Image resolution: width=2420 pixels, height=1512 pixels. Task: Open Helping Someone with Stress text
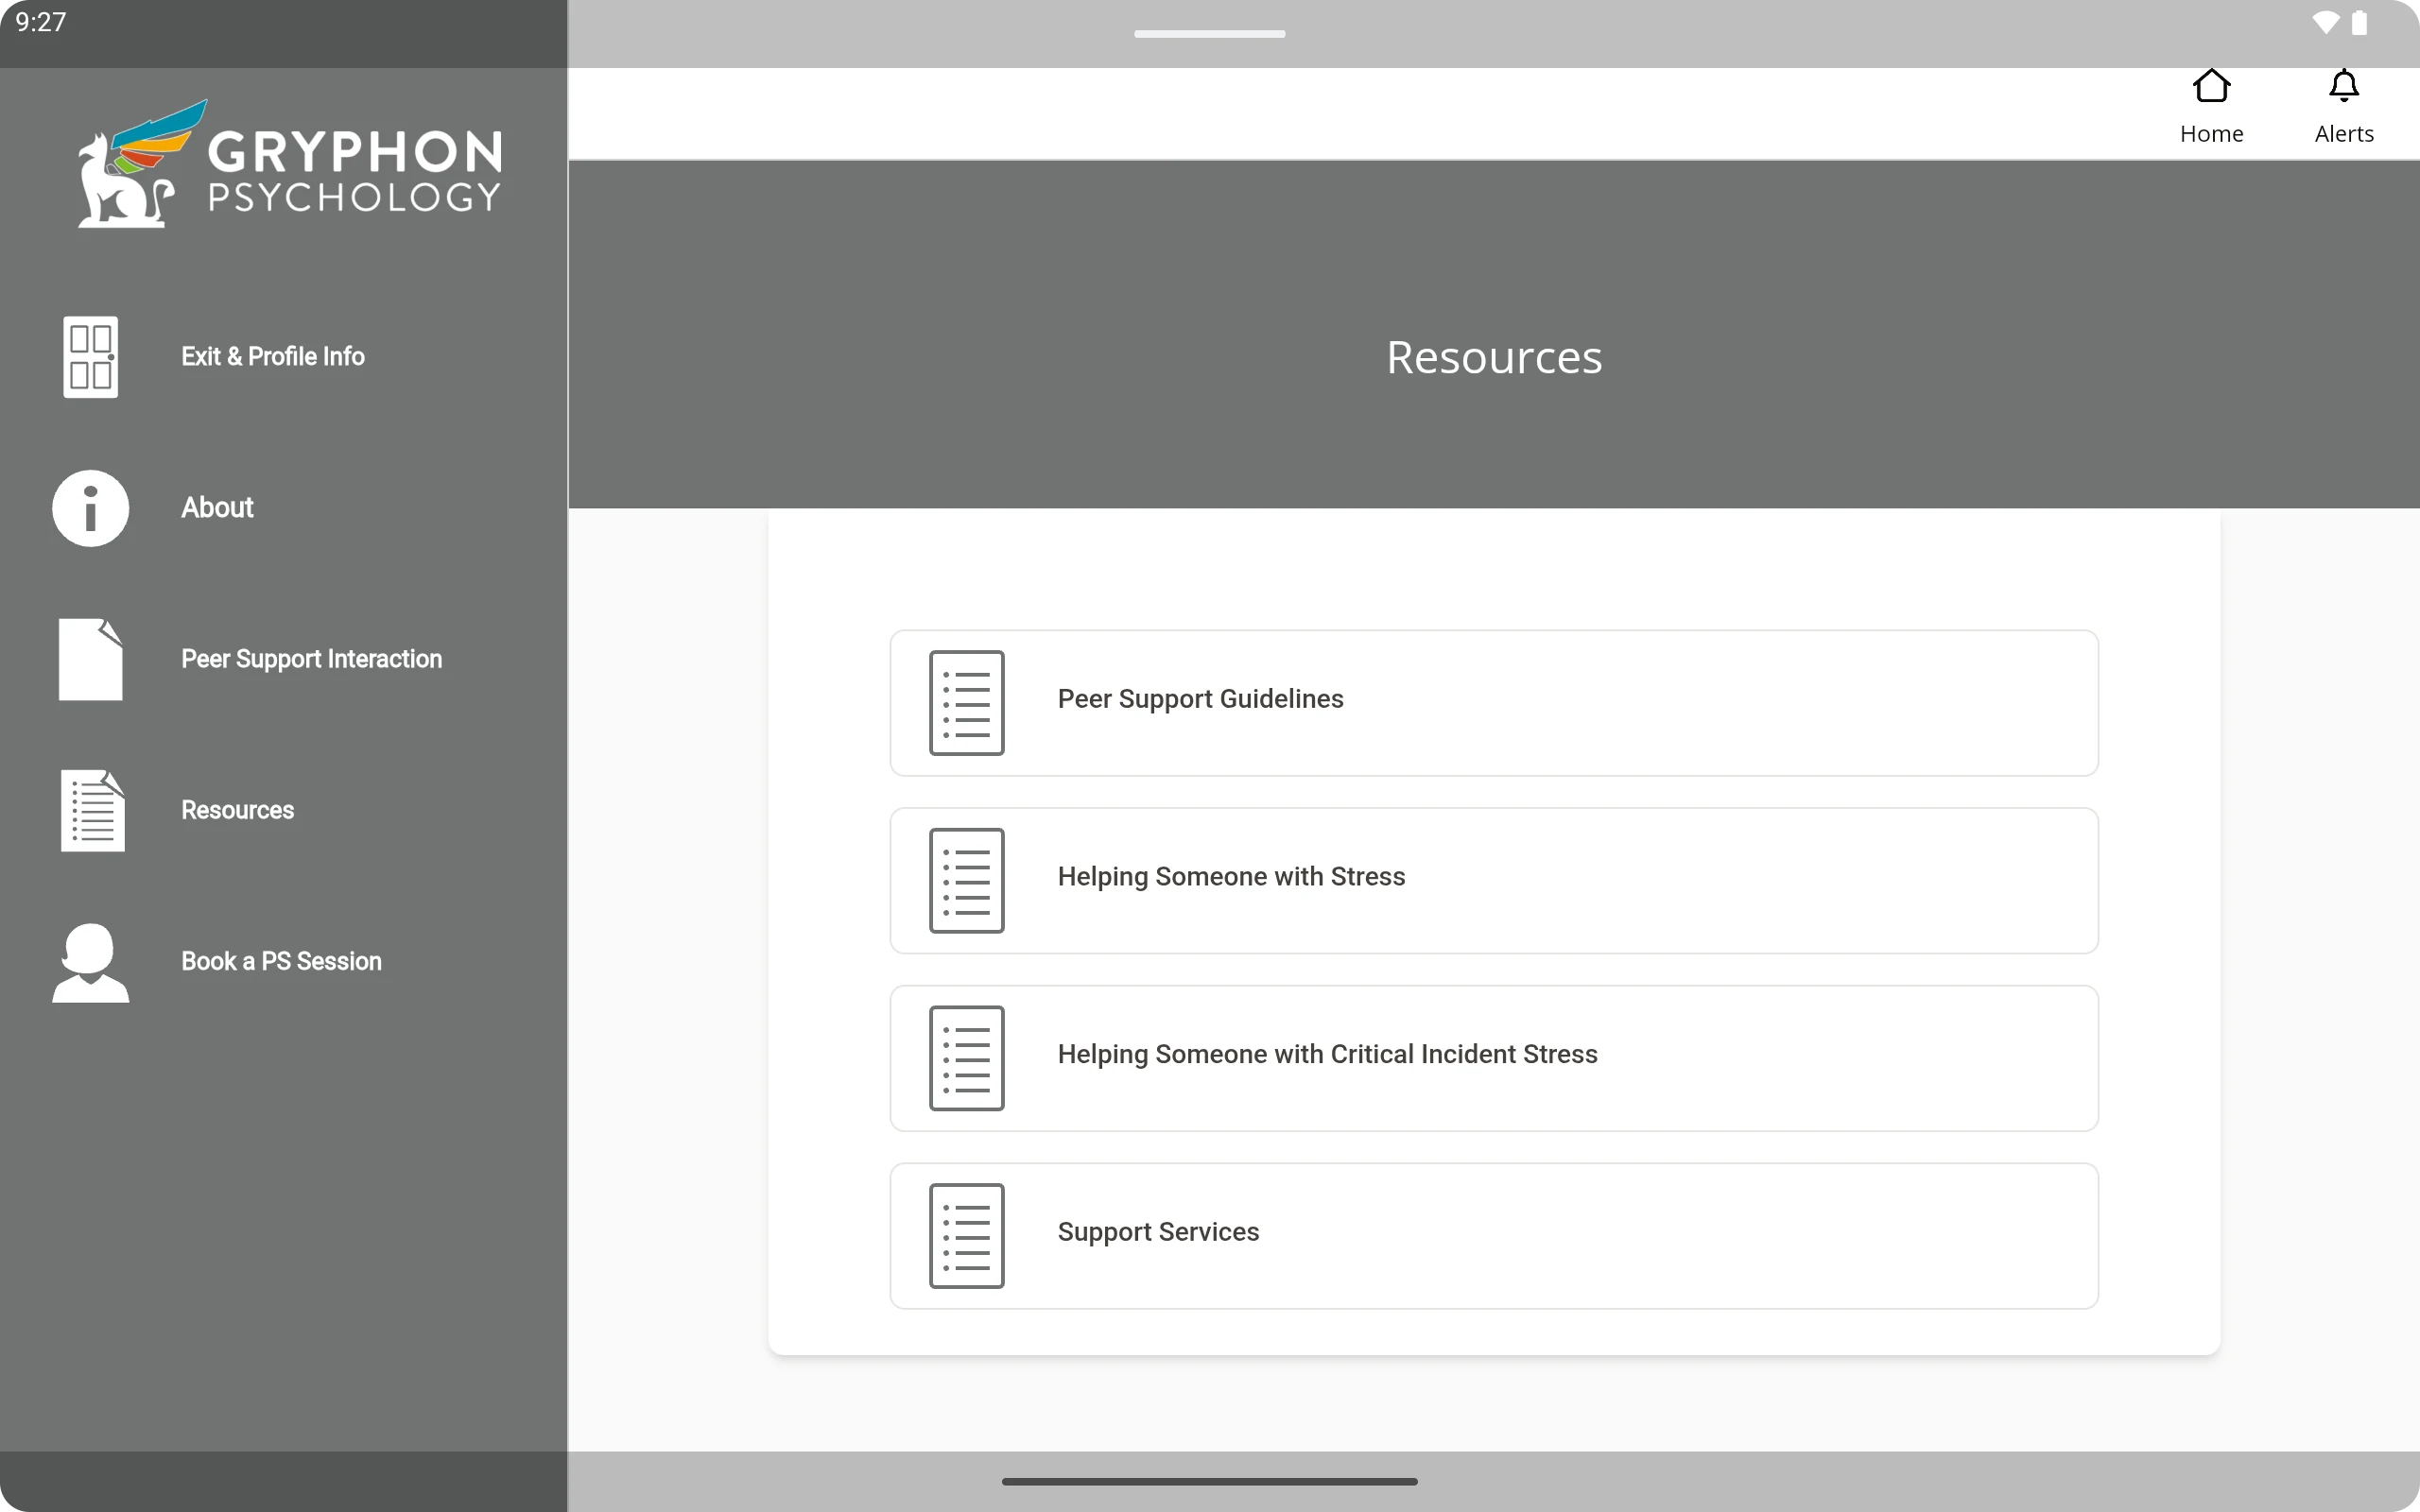(1231, 877)
